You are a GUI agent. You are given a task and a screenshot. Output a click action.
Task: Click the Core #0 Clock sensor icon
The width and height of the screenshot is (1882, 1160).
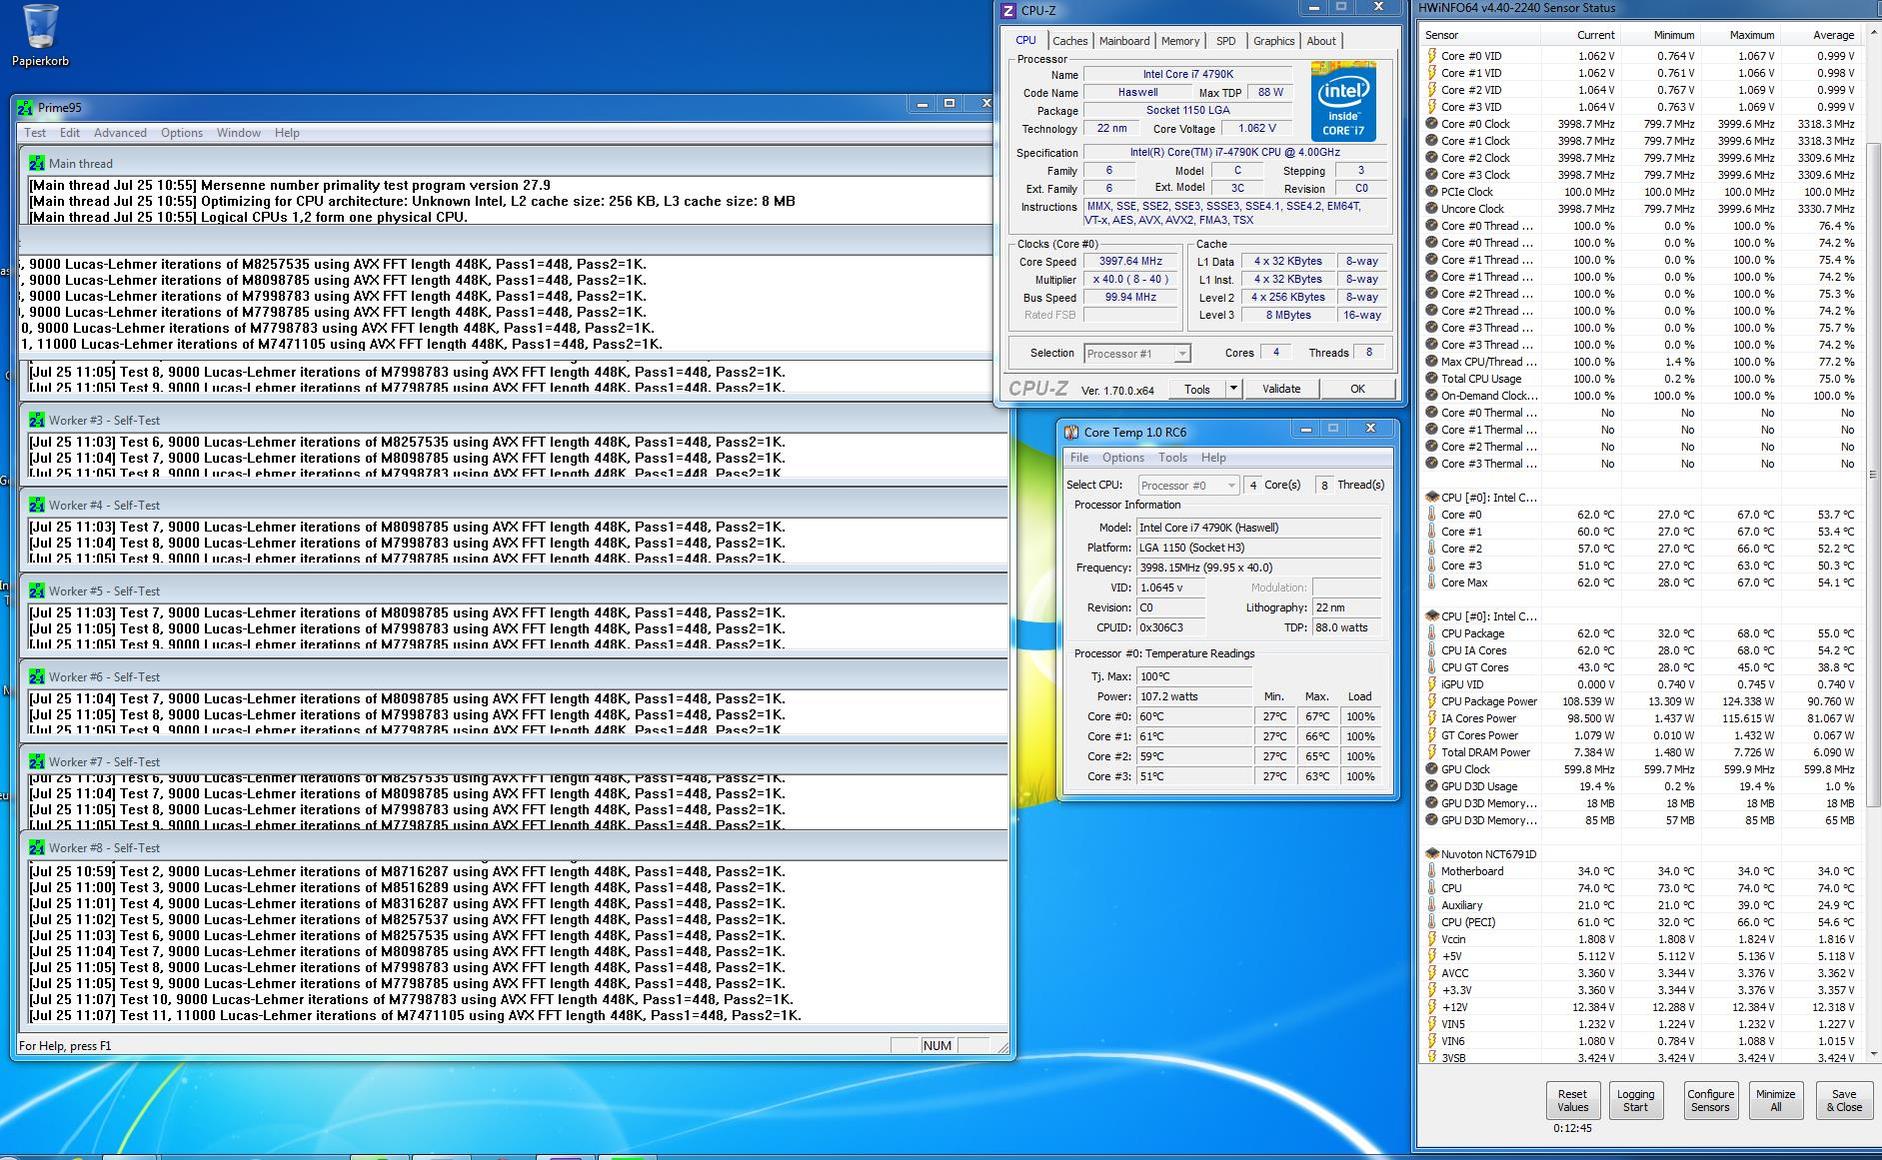pyautogui.click(x=1432, y=124)
